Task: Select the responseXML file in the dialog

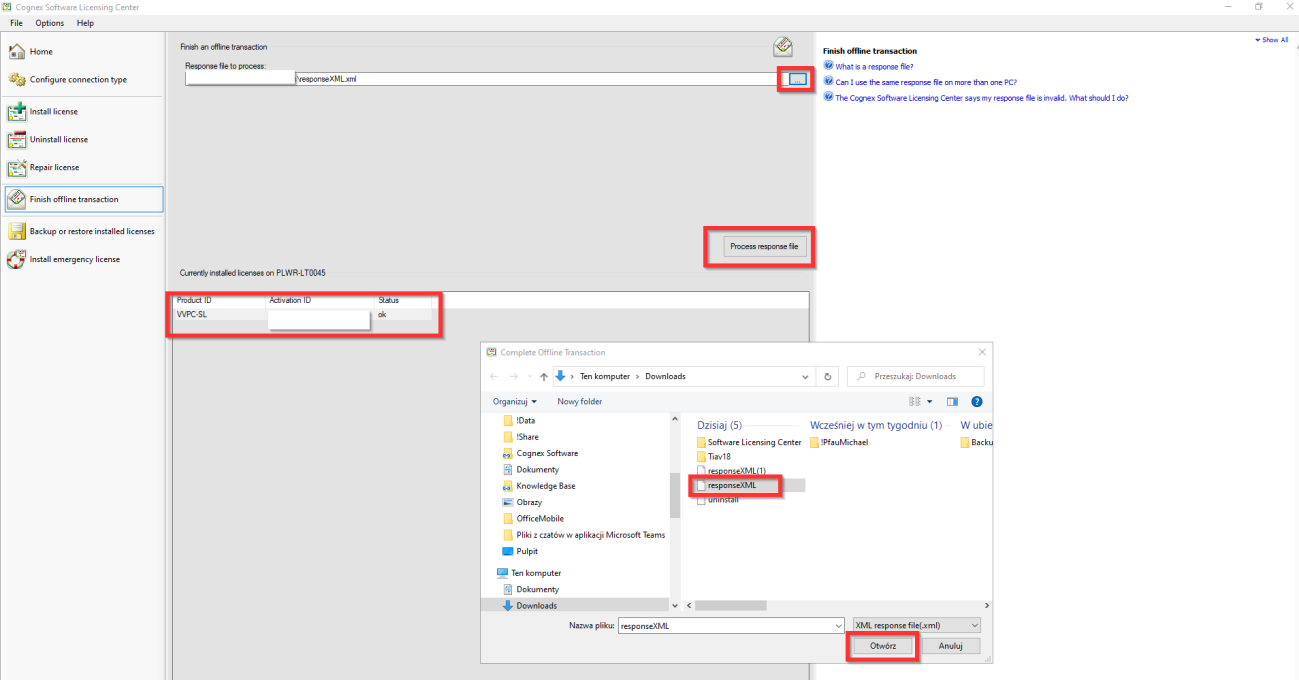Action: (x=733, y=486)
